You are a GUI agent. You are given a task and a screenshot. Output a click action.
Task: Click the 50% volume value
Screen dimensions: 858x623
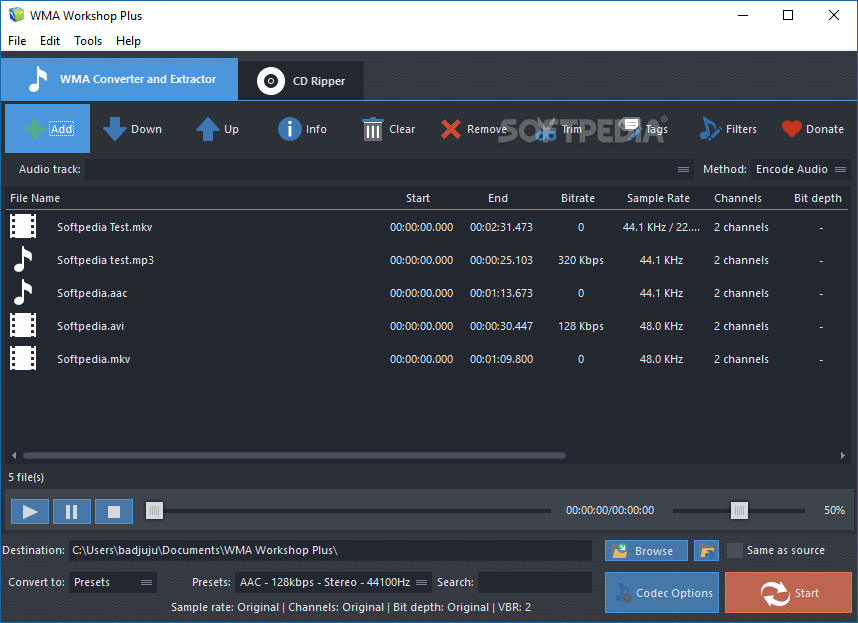[x=834, y=510]
